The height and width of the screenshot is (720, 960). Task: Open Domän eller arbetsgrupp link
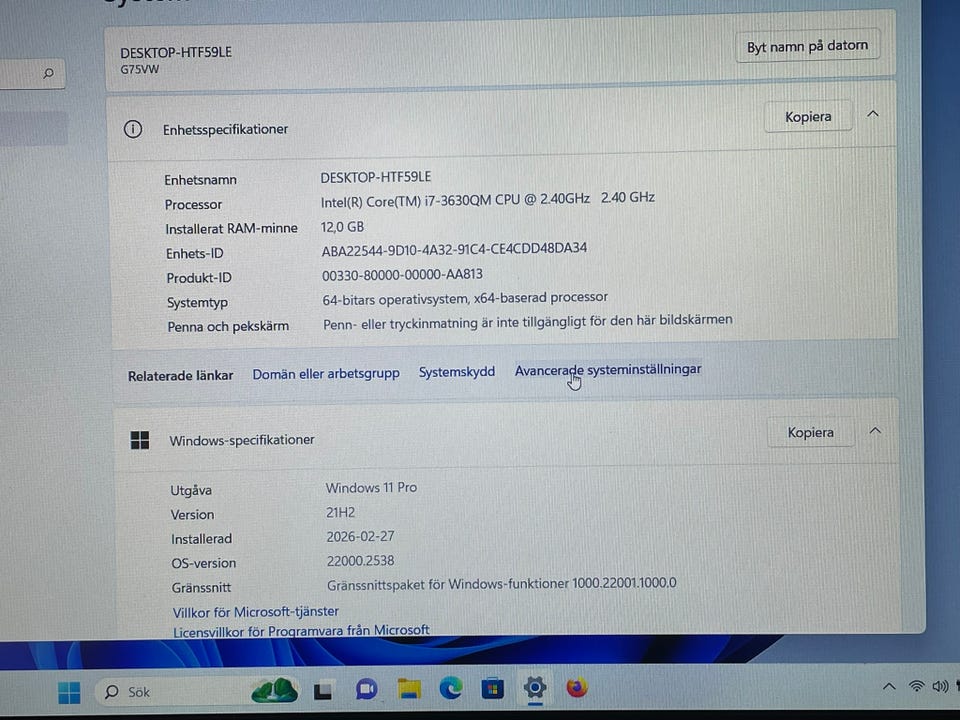(x=326, y=373)
